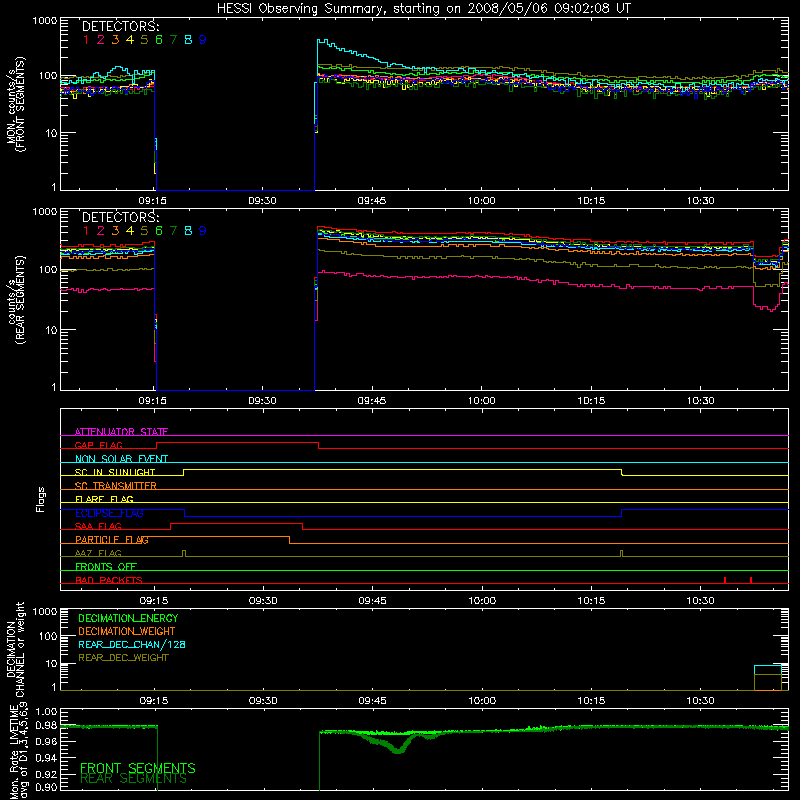Click cyan detector 8 legend in front panel

tap(188, 40)
